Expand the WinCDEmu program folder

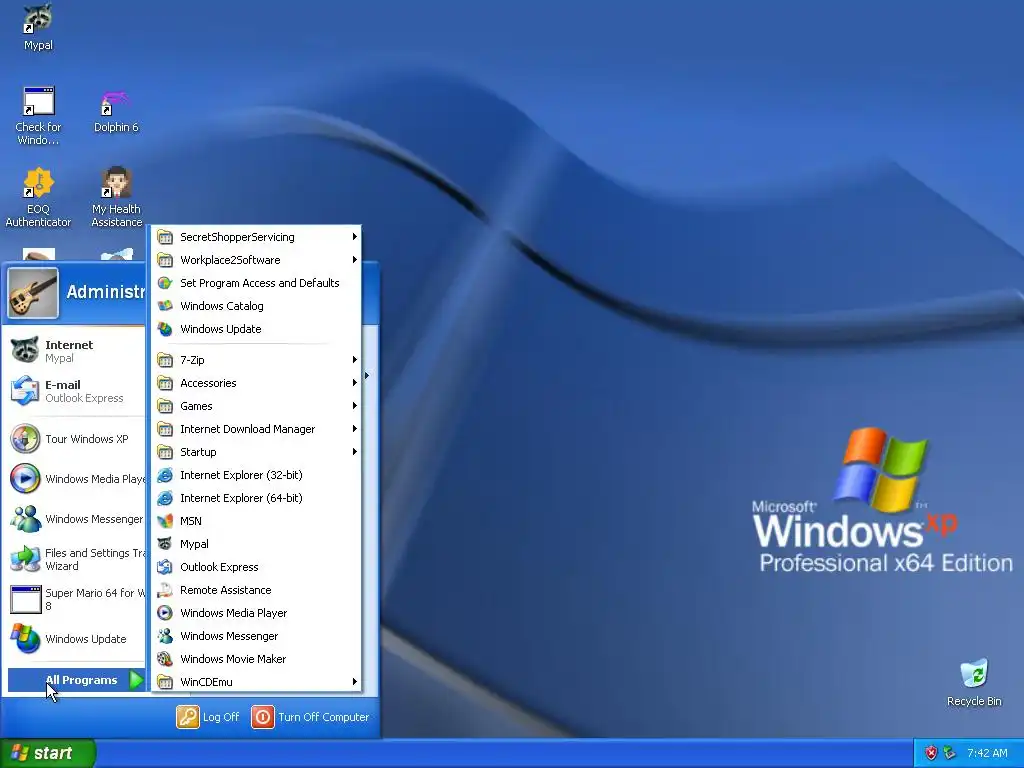(257, 682)
